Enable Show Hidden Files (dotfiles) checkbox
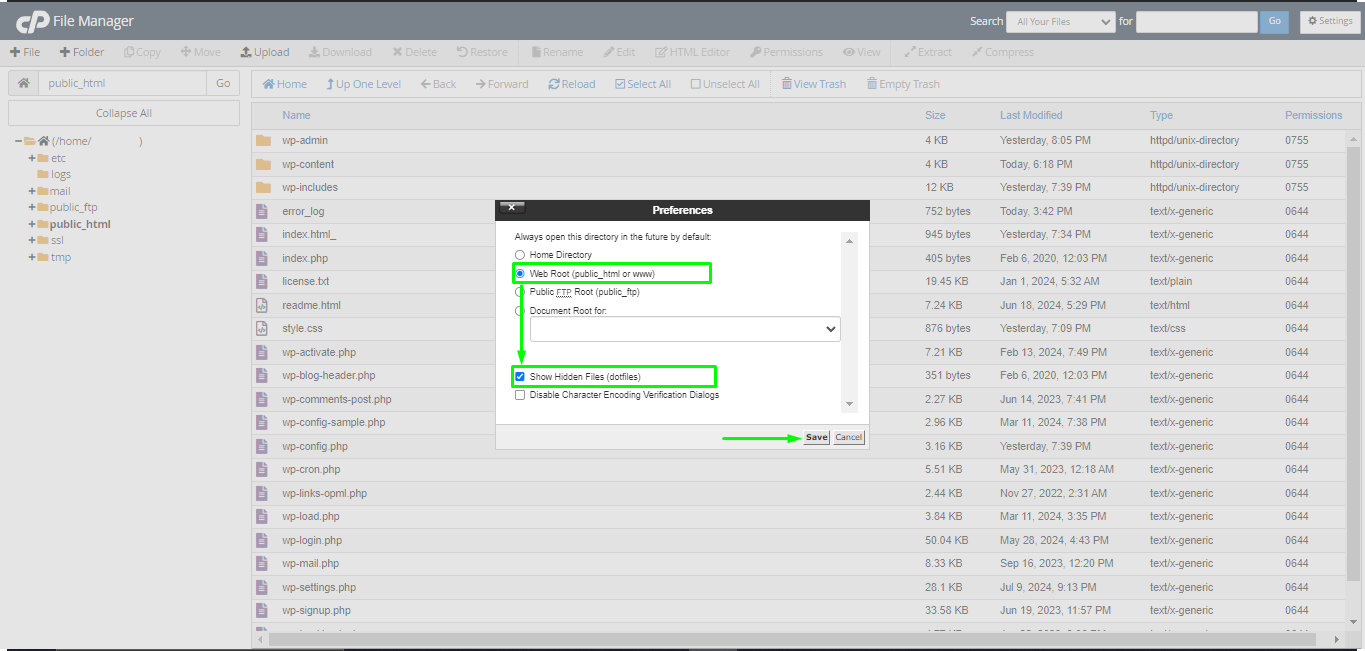The height and width of the screenshot is (651, 1365). [x=519, y=376]
